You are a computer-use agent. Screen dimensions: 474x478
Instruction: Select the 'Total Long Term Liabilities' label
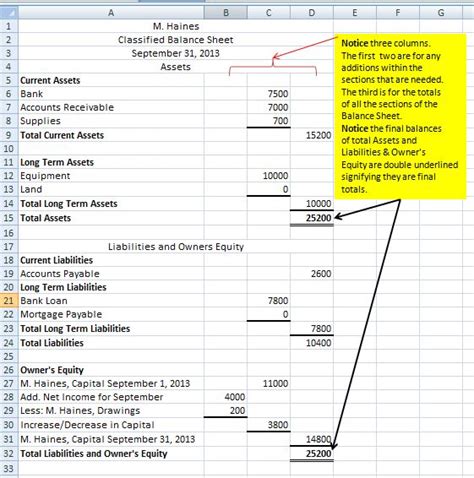pyautogui.click(x=111, y=329)
